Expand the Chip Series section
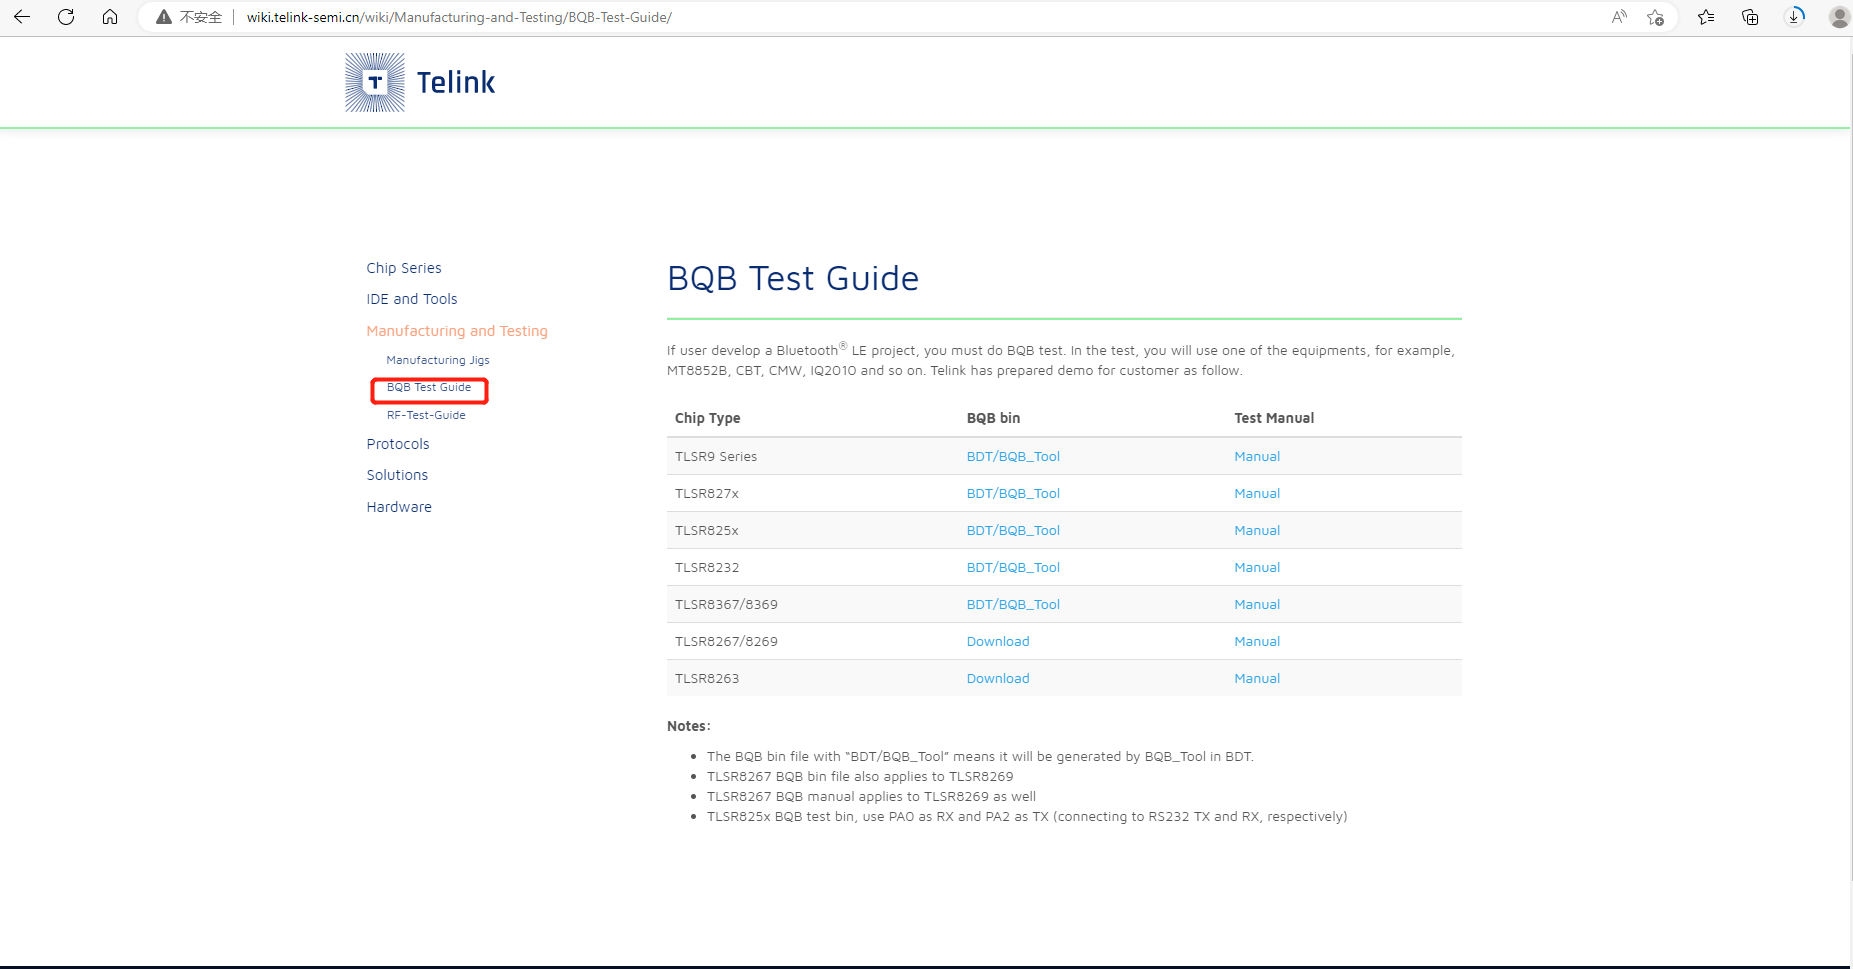Image resolution: width=1853 pixels, height=969 pixels. [403, 267]
